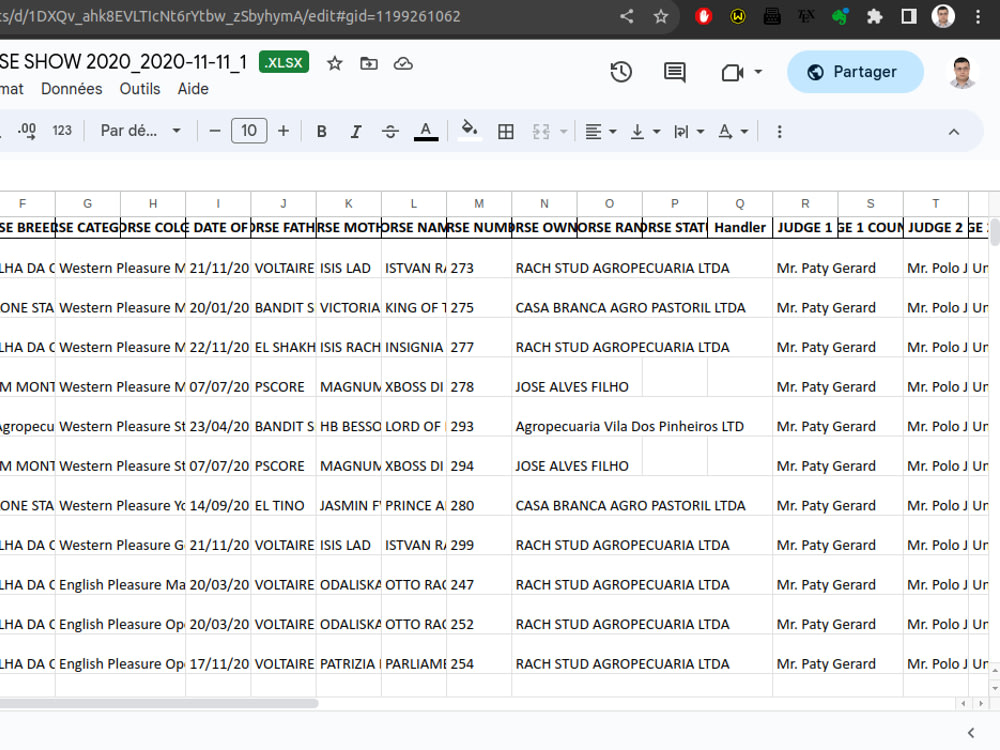This screenshot has width=1000, height=750.
Task: Expand the meeting options dropdown arrow
Action: 758,72
